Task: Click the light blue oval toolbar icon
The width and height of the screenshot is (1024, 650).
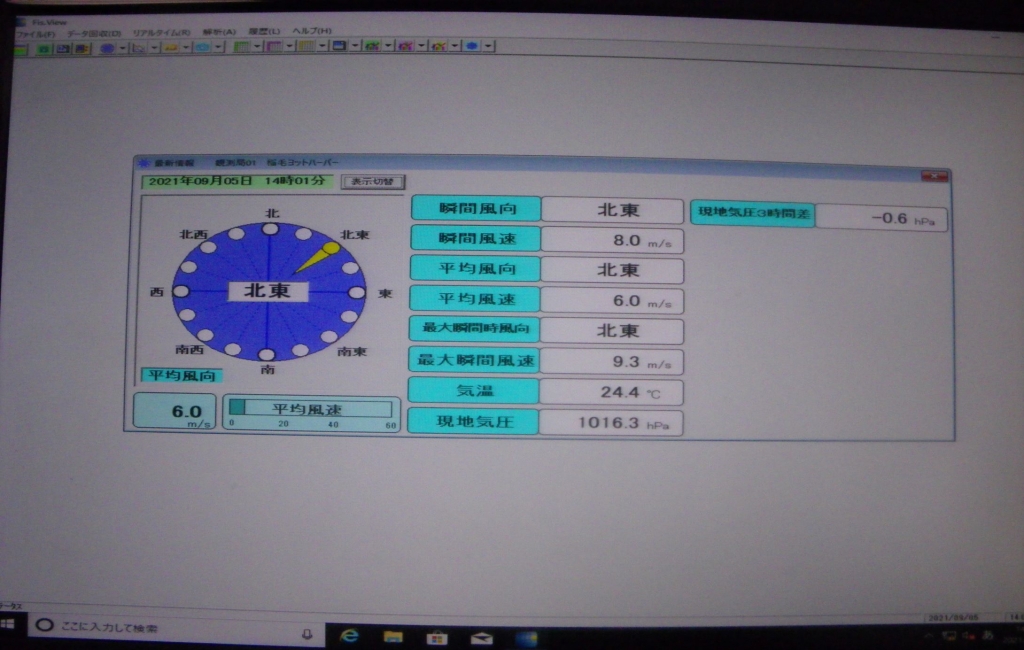Action: 202,47
